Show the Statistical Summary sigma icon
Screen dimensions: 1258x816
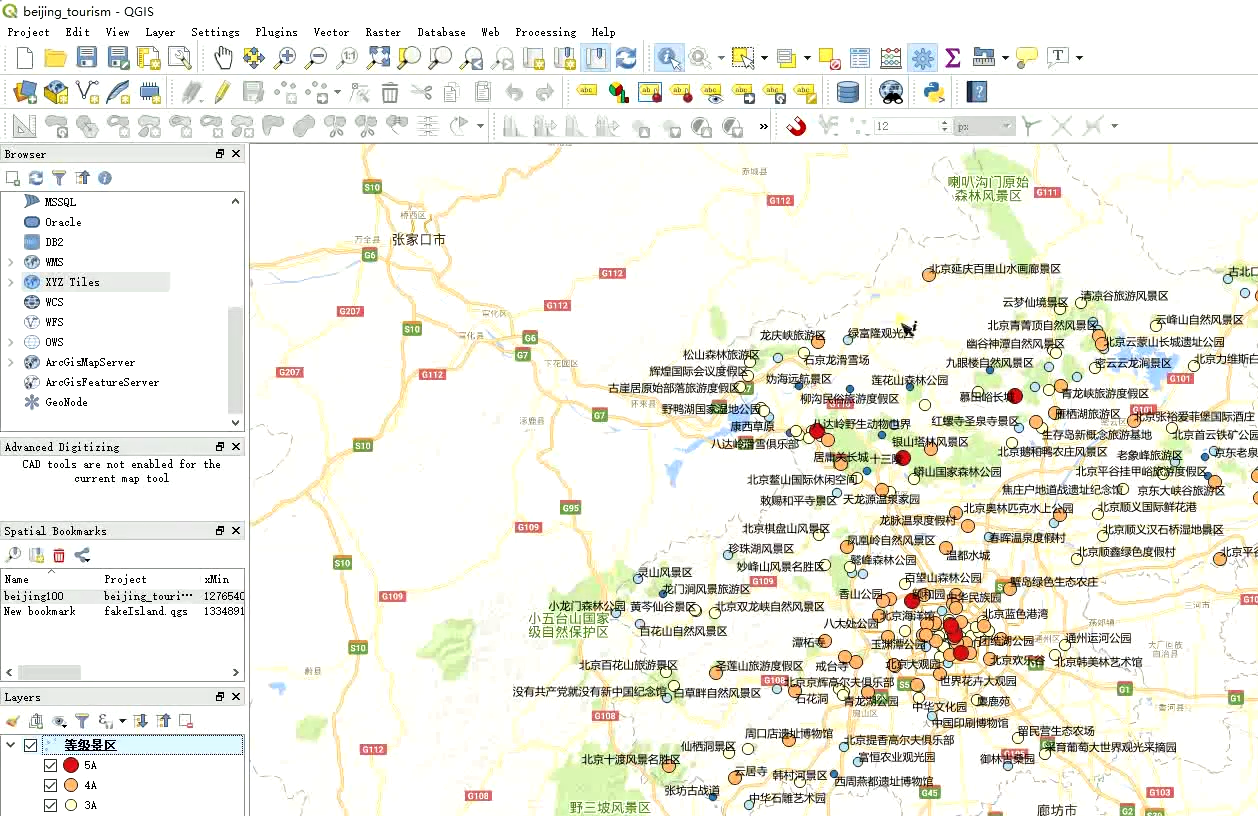[x=953, y=58]
